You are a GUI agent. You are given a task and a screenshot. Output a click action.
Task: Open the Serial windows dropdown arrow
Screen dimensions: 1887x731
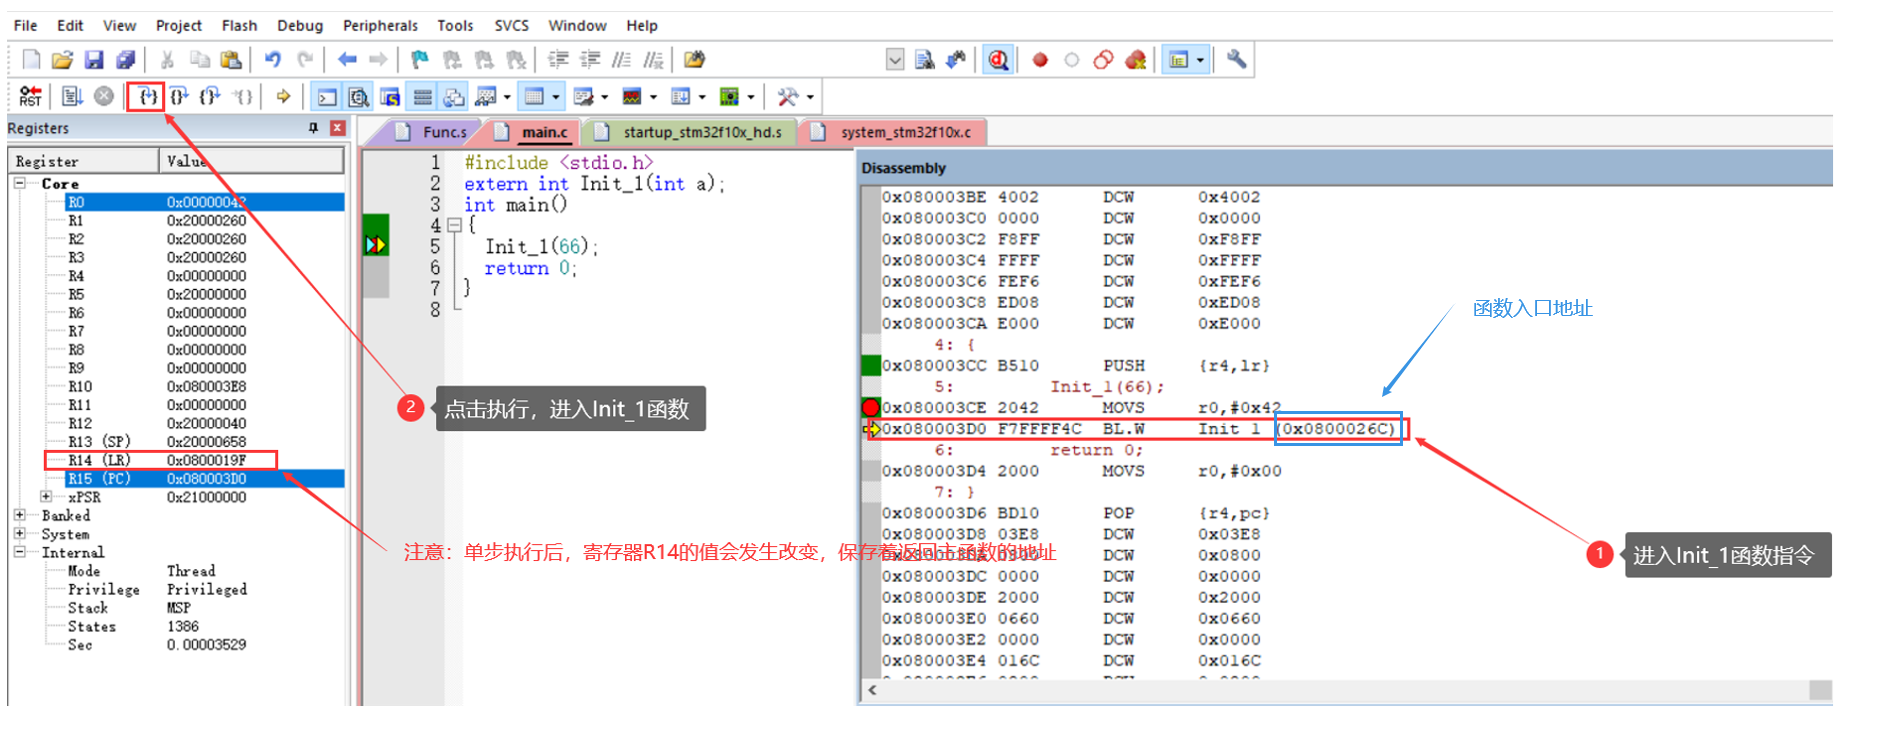coord(605,97)
